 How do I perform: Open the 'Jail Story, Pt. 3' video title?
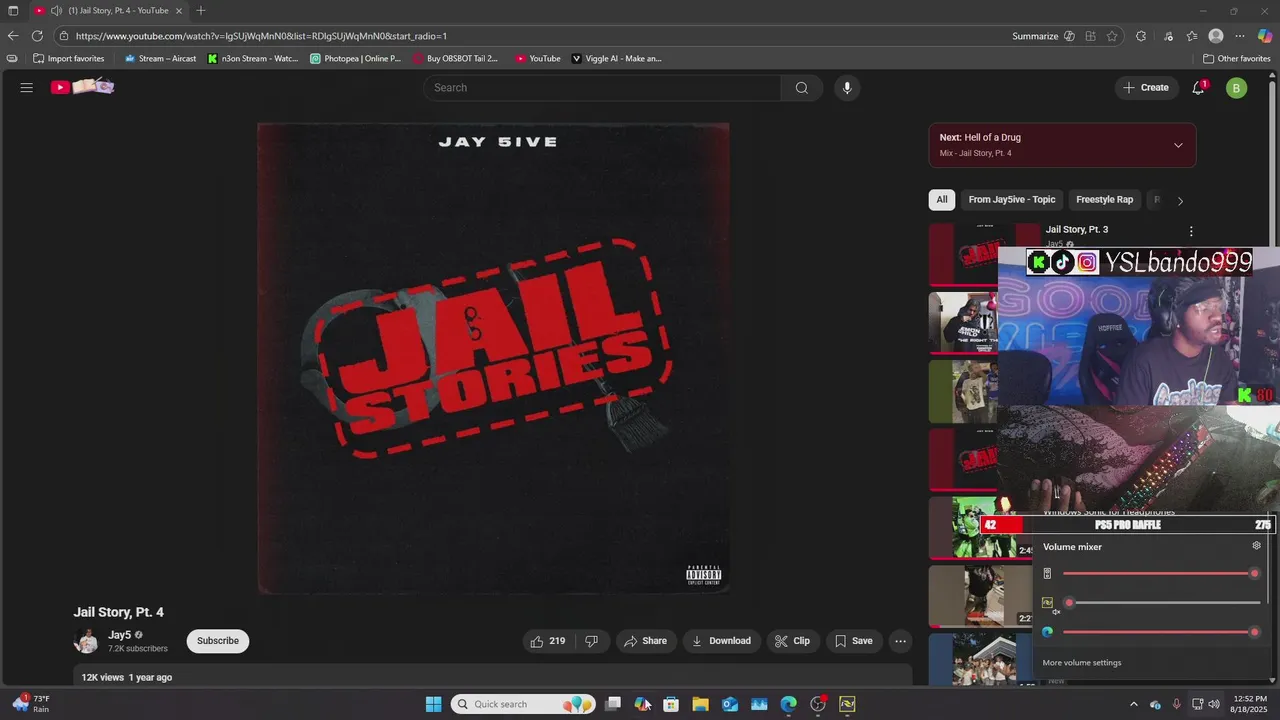click(1077, 230)
